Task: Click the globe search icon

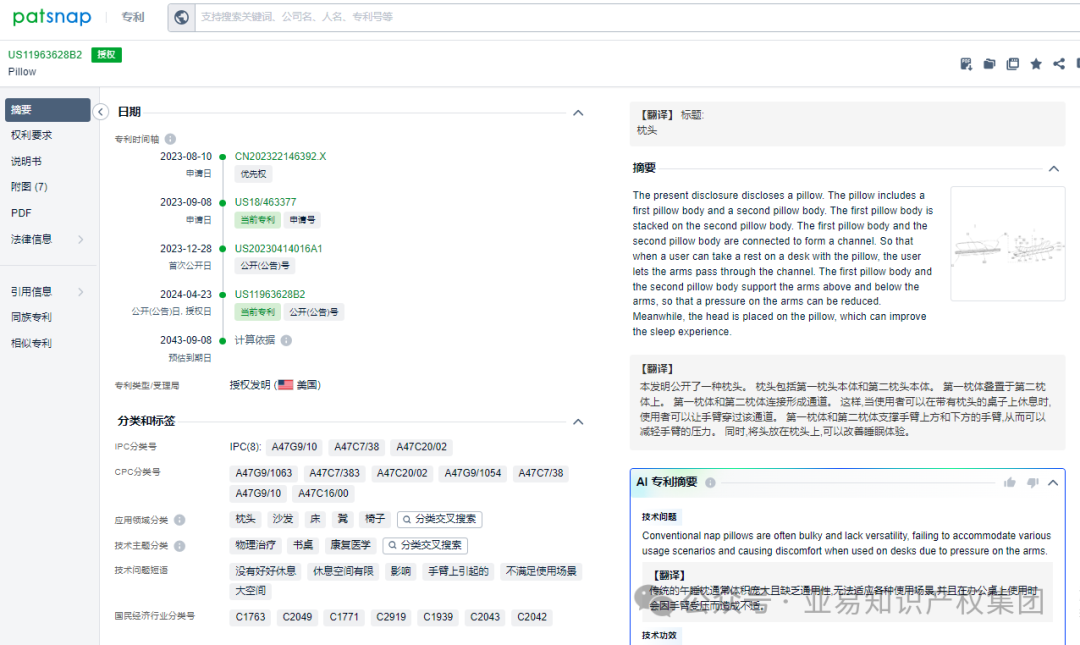Action: coord(181,16)
